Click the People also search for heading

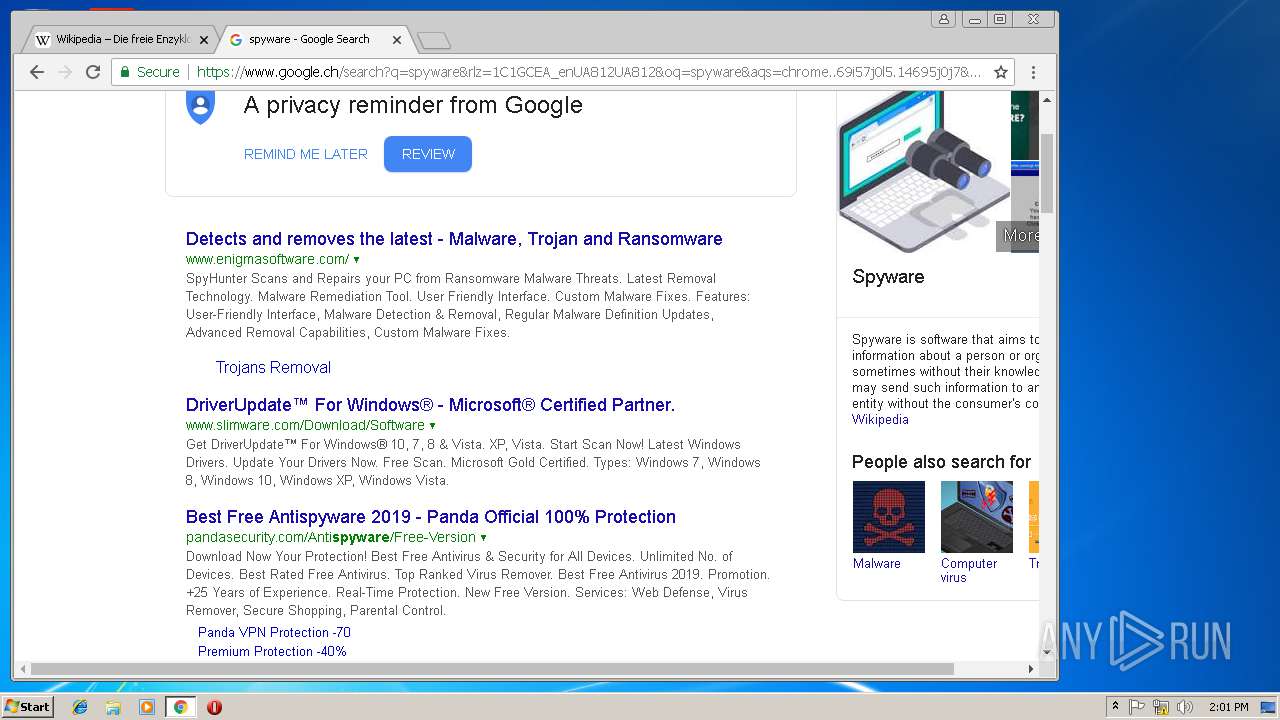click(x=941, y=462)
